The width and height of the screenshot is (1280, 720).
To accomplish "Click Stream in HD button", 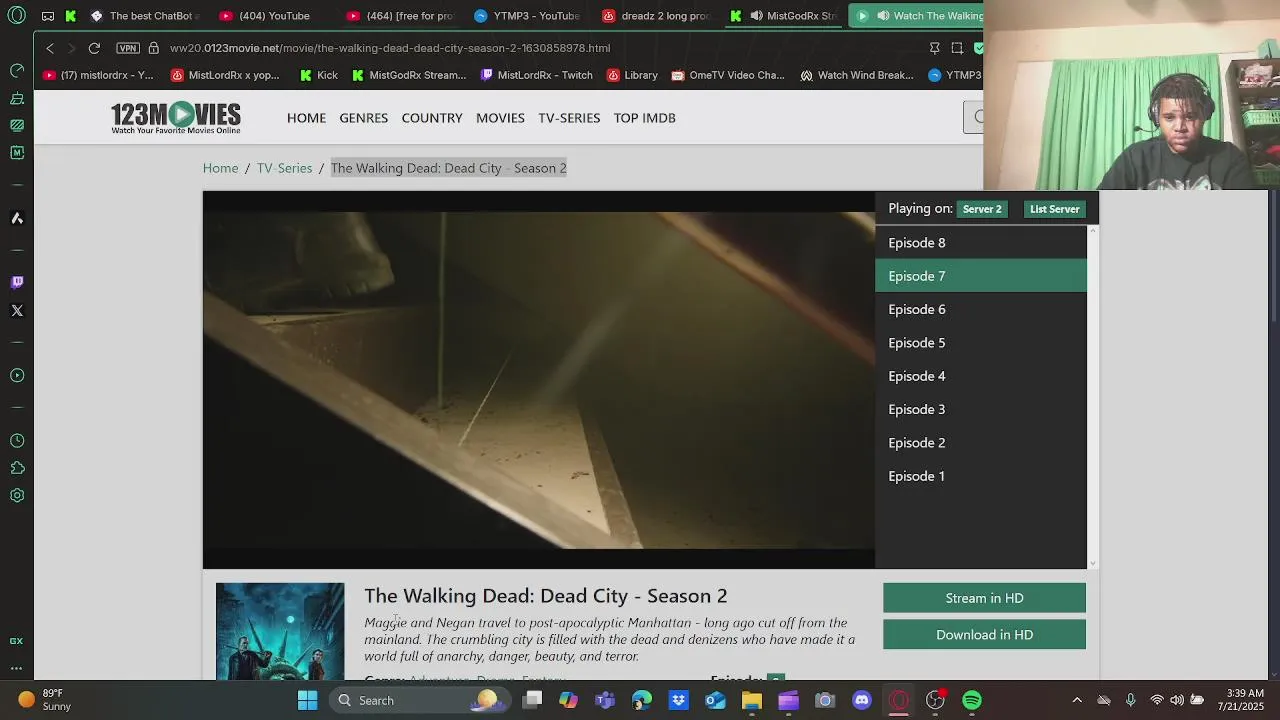I will pyautogui.click(x=984, y=598).
